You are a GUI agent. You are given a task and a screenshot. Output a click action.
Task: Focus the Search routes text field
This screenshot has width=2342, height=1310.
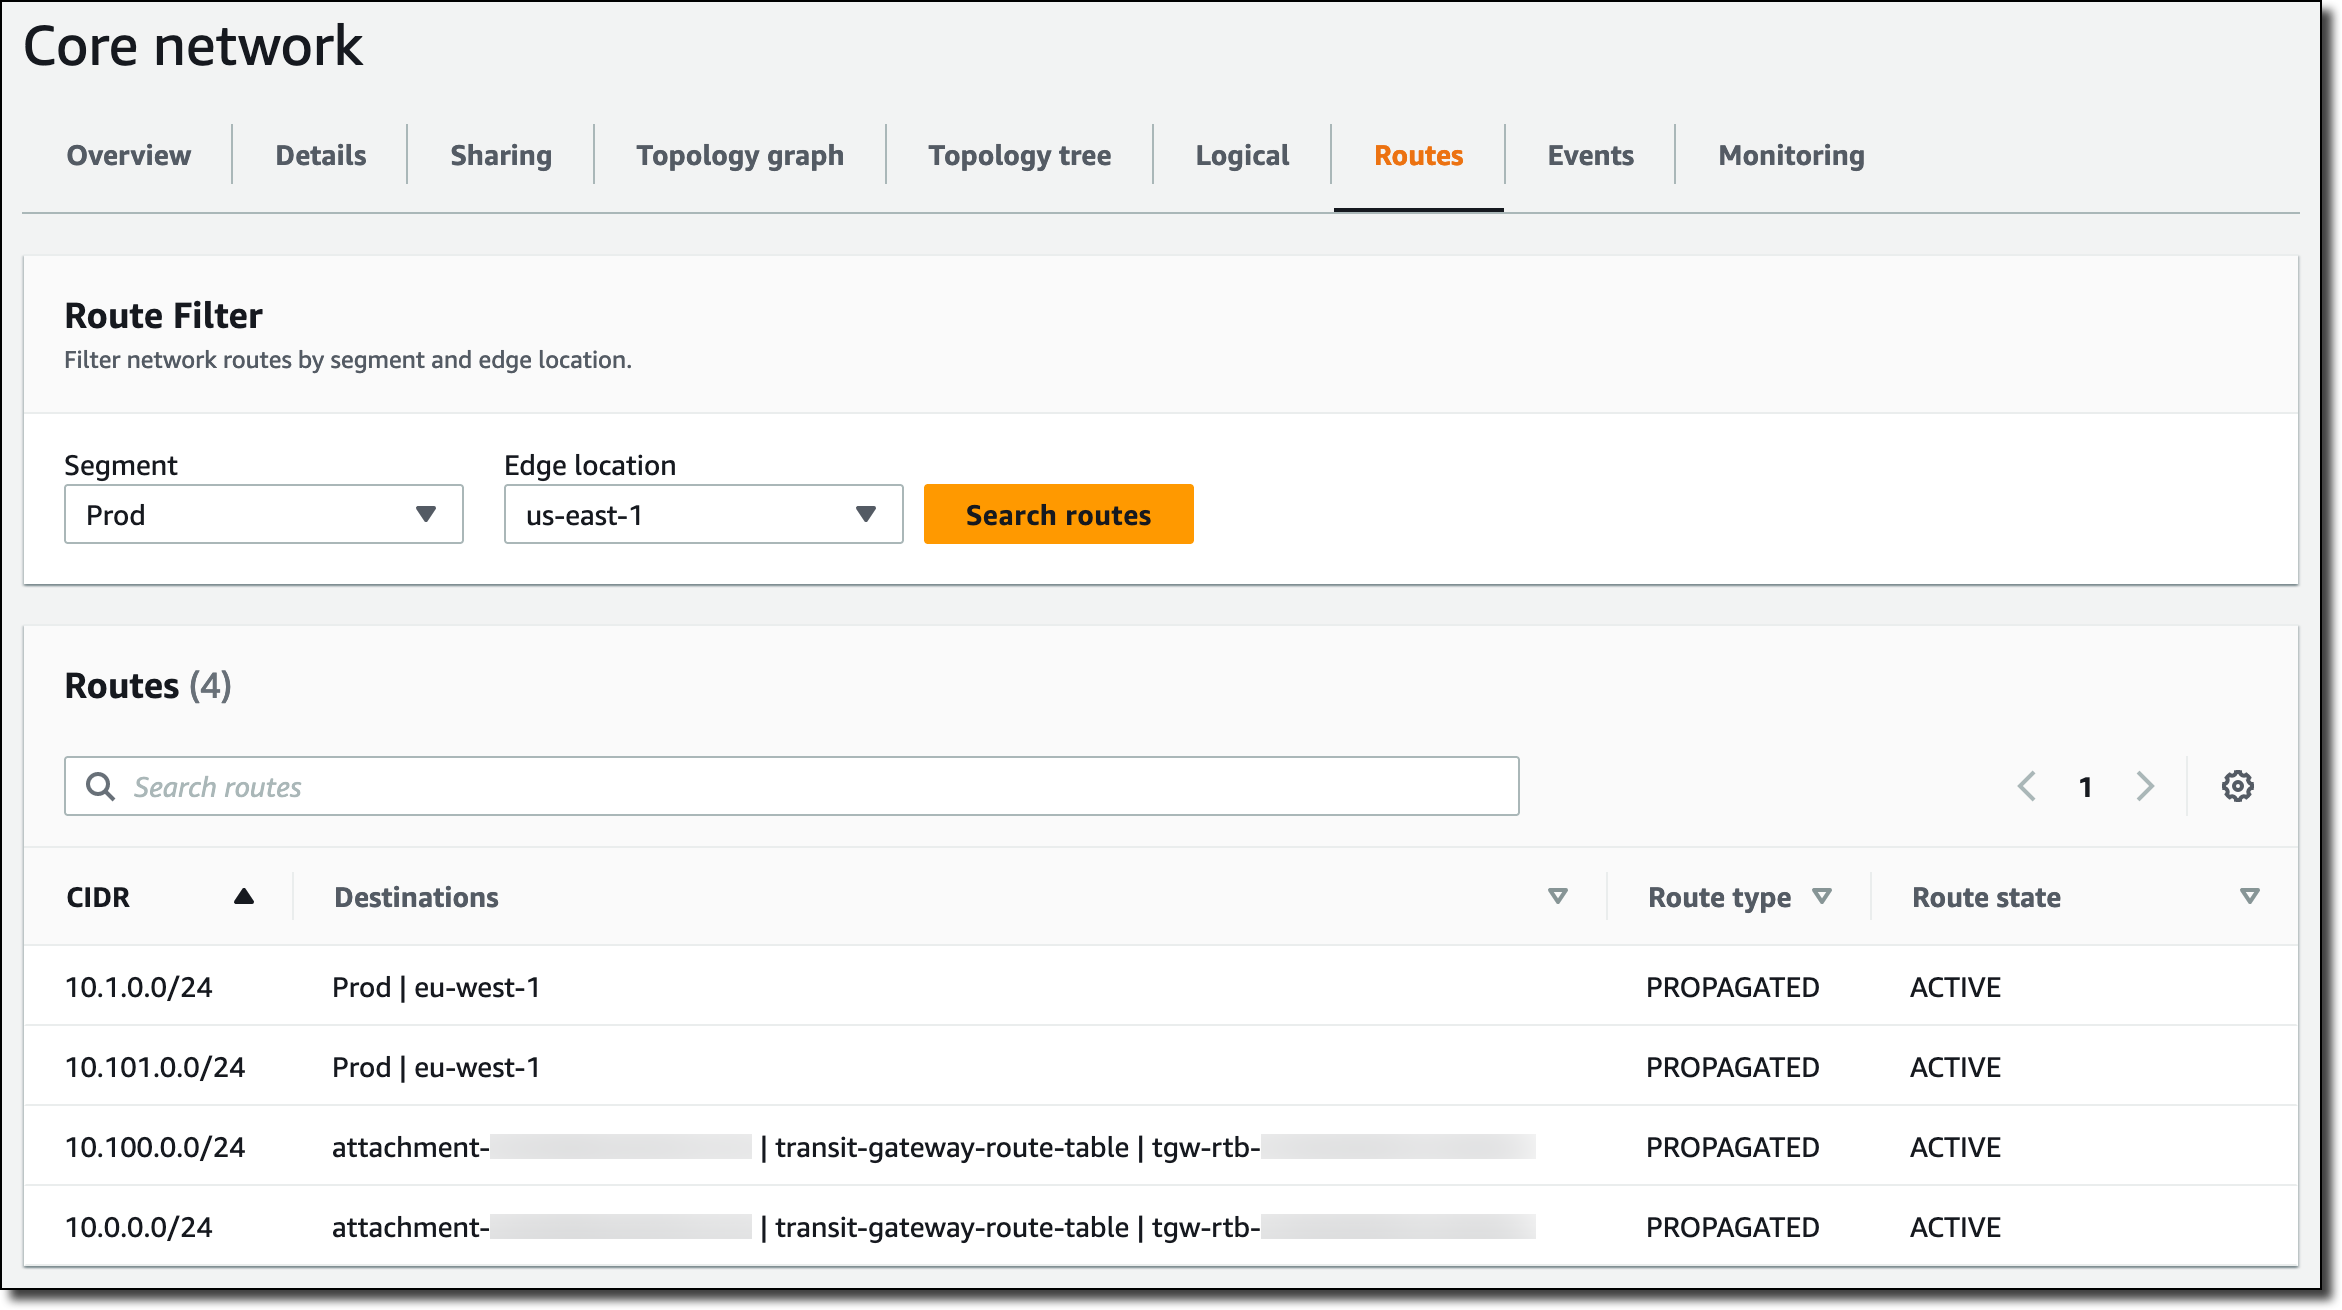point(820,786)
